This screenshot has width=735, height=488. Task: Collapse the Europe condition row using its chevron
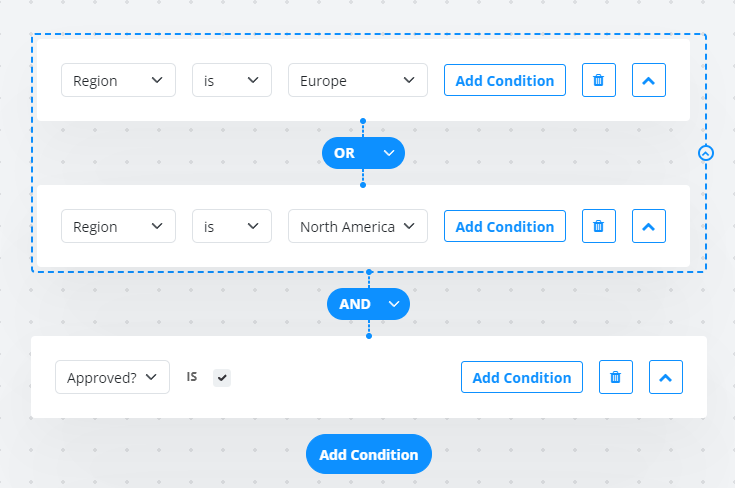649,80
